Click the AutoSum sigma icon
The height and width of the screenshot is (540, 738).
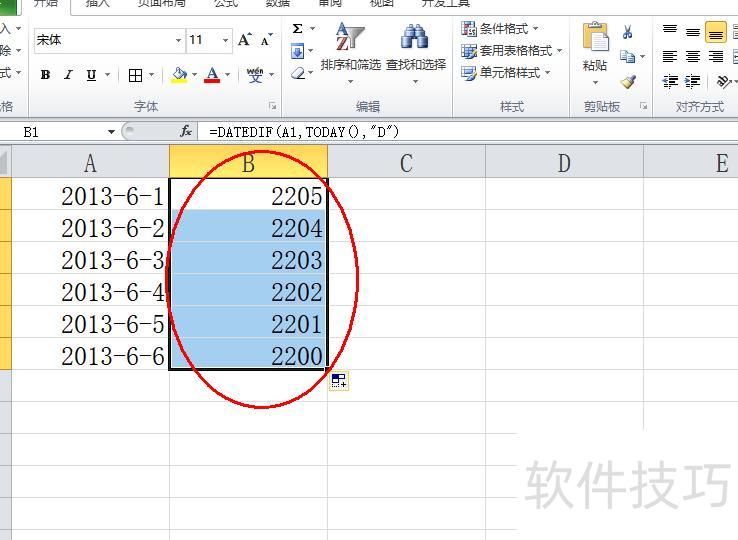[x=297, y=29]
